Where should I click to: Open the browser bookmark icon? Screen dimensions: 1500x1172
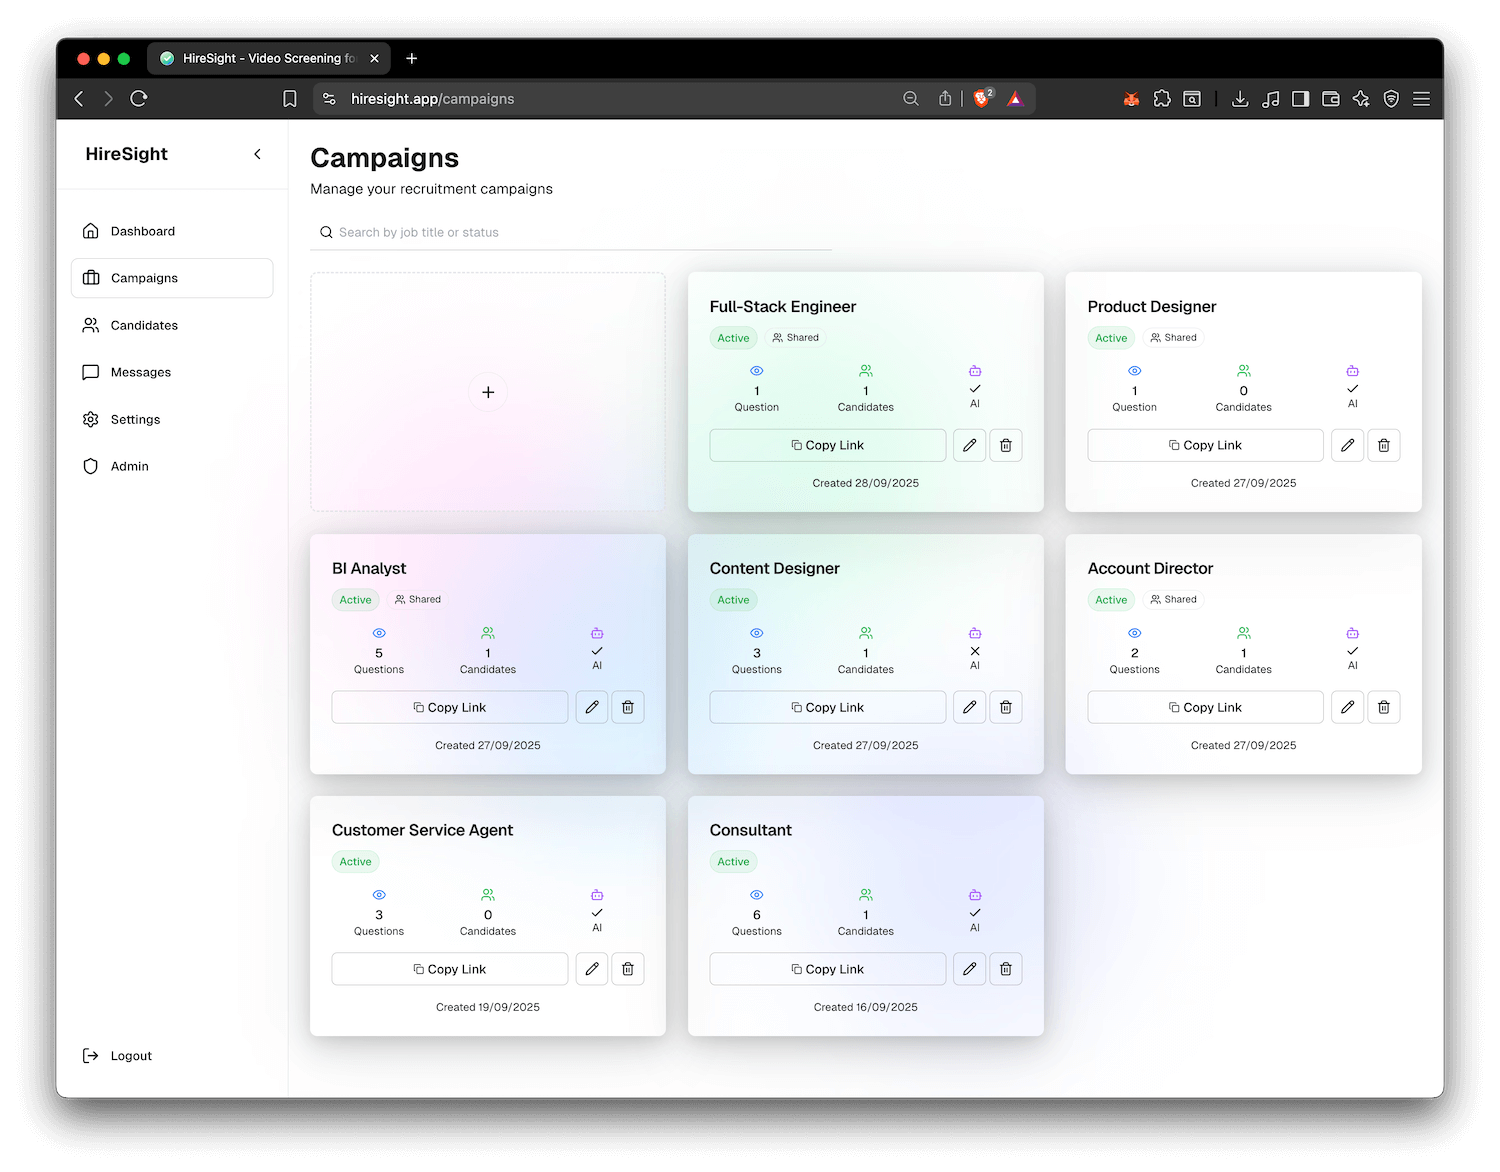coord(290,99)
